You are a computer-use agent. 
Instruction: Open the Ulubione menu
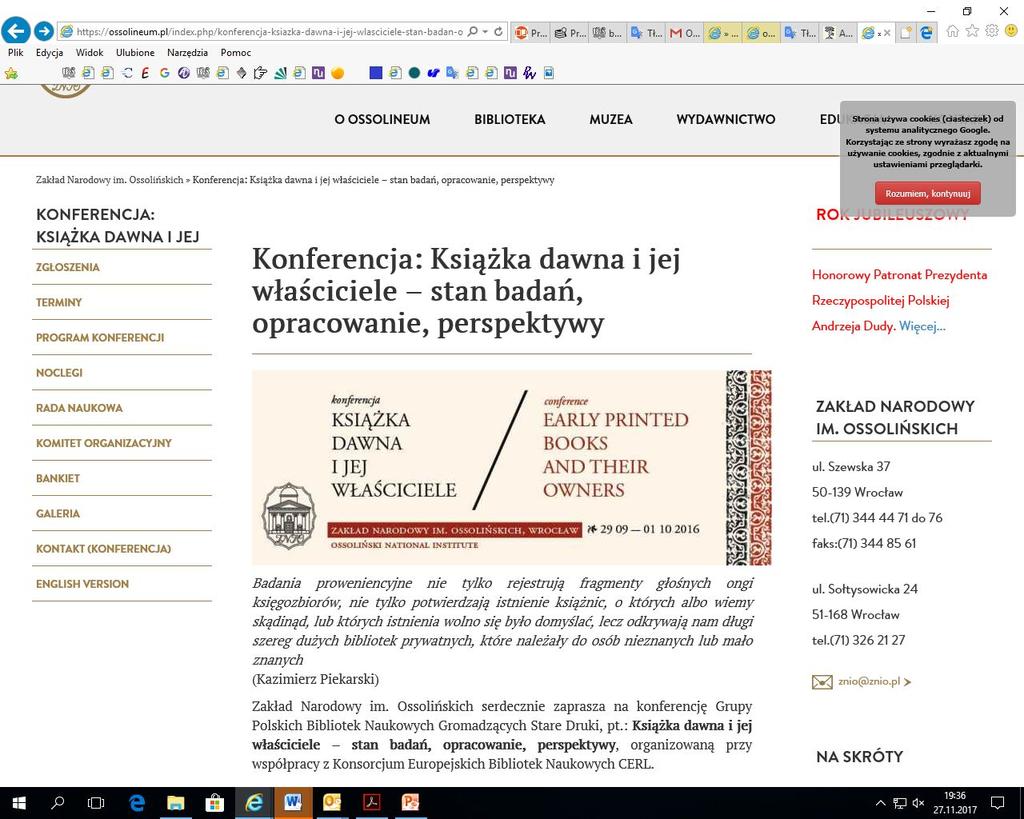point(135,52)
